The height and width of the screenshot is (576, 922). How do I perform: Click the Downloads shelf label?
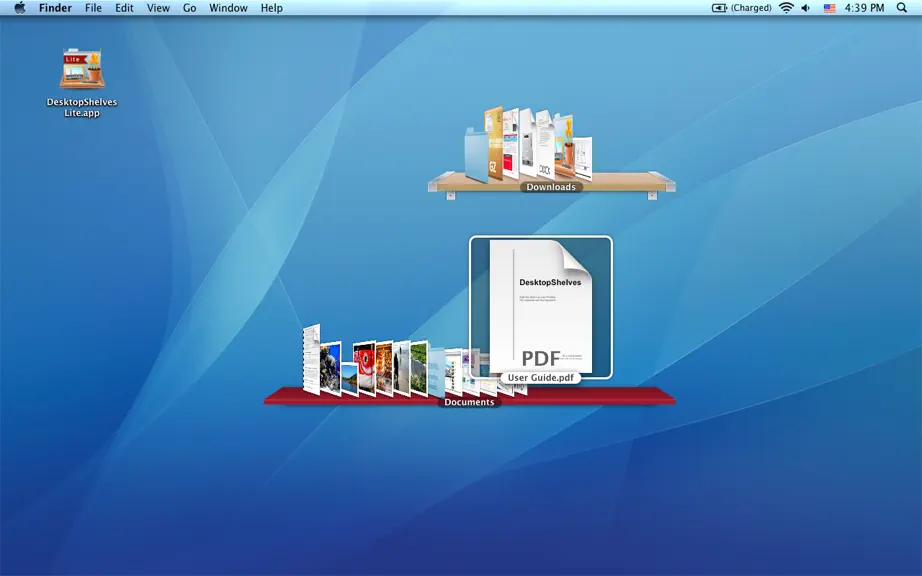pyautogui.click(x=551, y=187)
